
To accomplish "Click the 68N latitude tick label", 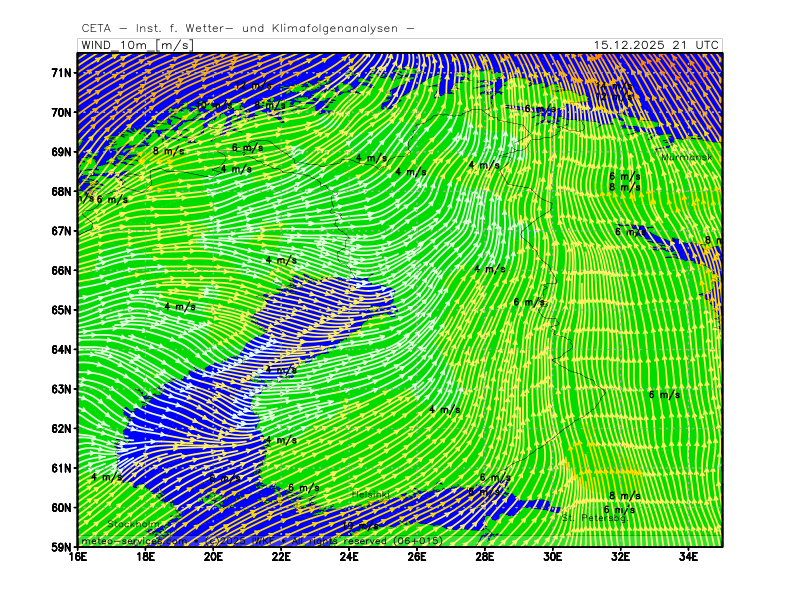I will (62, 191).
